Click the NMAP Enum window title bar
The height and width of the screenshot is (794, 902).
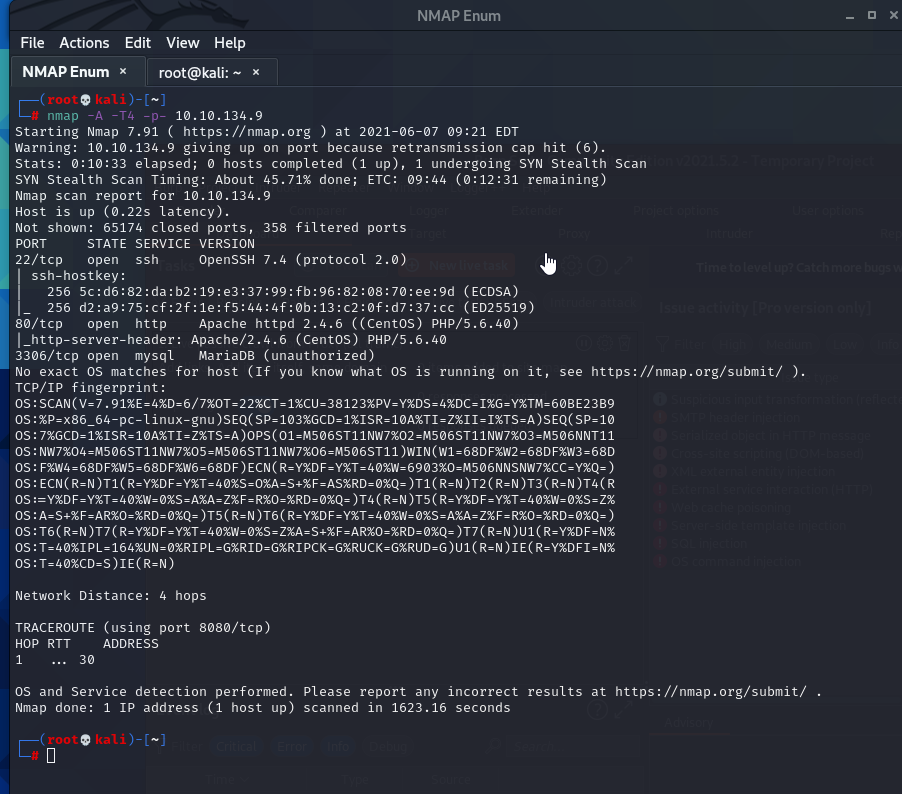pos(450,15)
